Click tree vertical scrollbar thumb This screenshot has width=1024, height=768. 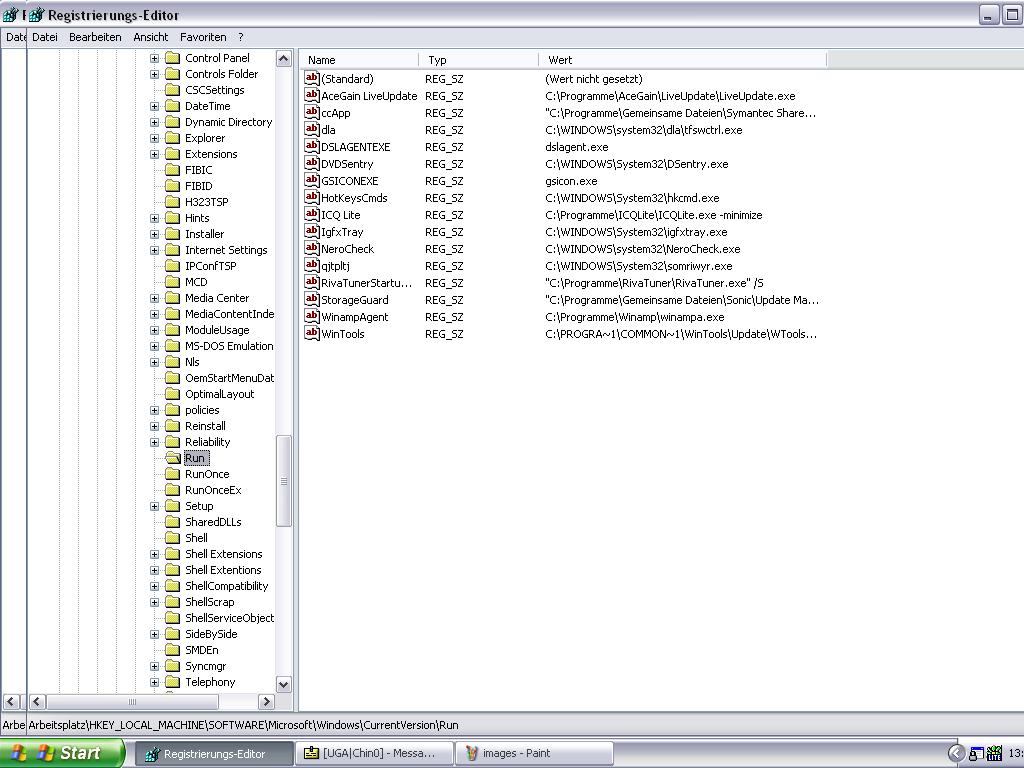click(x=283, y=481)
